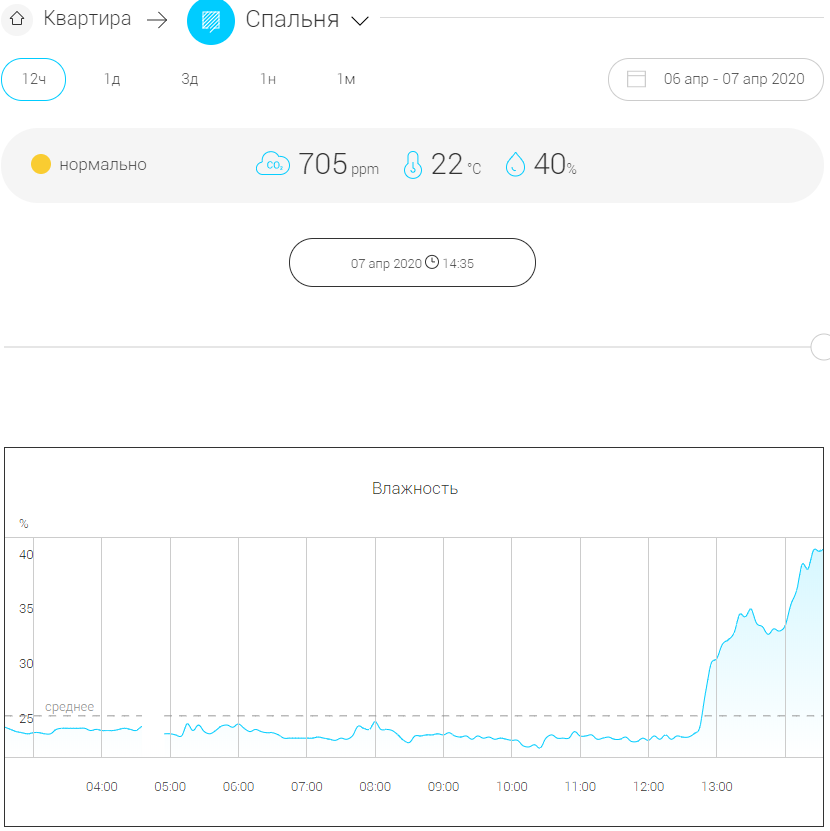
Task: Click the clock icon in timestamp
Action: (x=432, y=263)
